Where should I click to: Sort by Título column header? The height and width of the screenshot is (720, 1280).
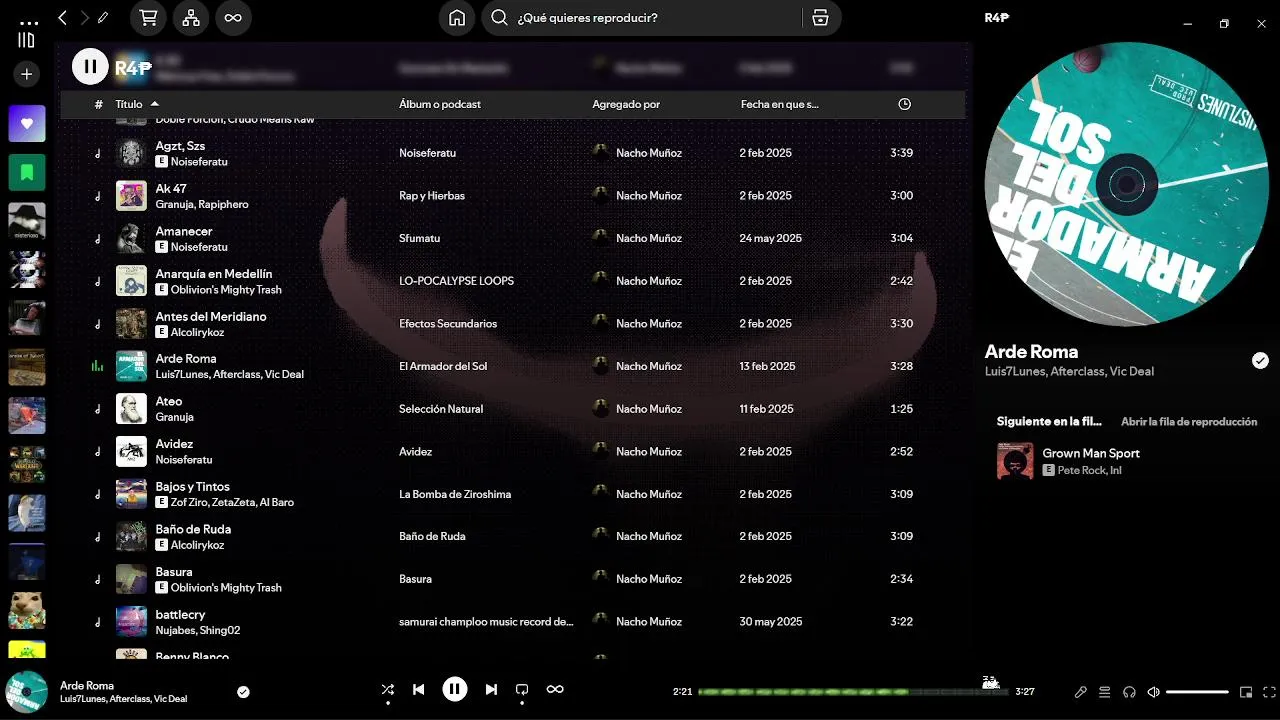[x=129, y=104]
